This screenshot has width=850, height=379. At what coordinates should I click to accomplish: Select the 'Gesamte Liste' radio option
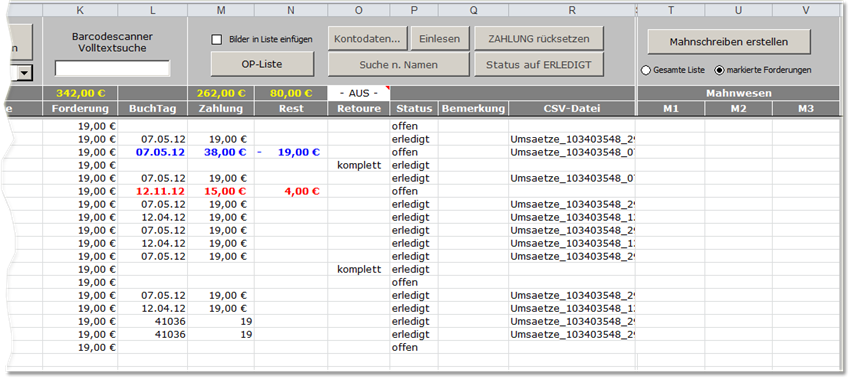click(646, 70)
